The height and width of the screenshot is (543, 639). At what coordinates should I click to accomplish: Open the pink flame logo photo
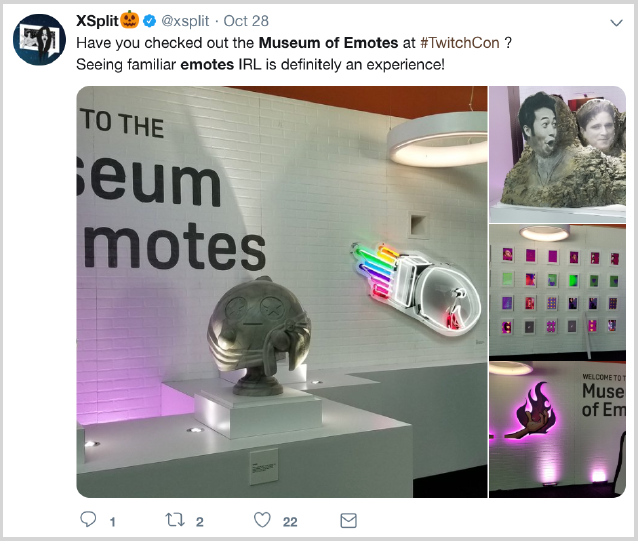click(x=557, y=430)
